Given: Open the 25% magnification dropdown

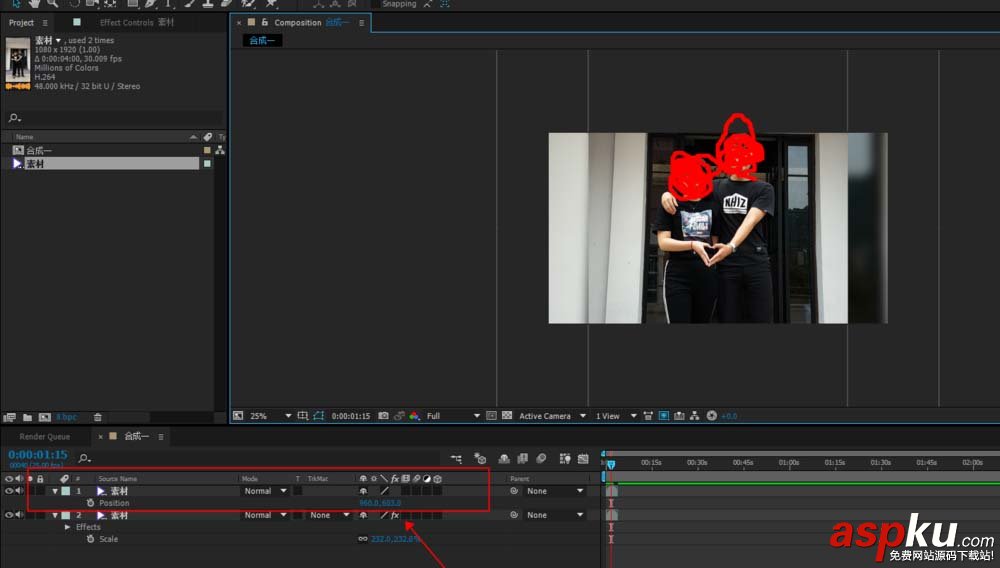Looking at the screenshot, I should pyautogui.click(x=288, y=416).
